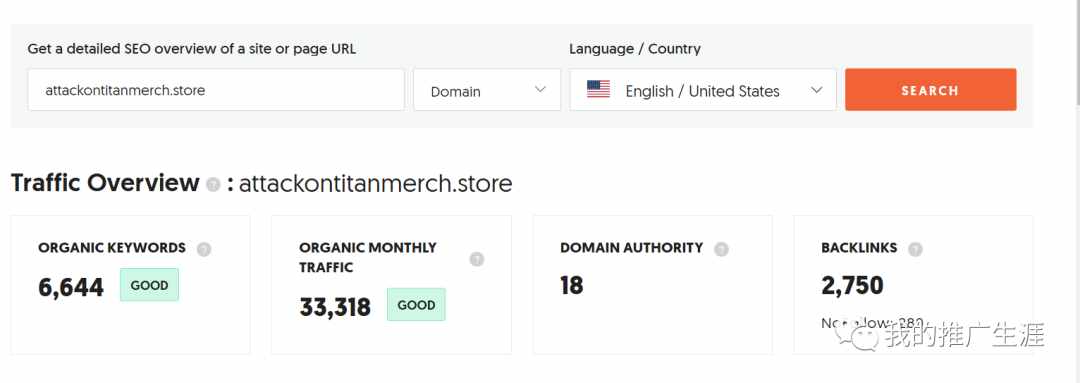
Task: Click help icon beside Domain Authority
Action: point(721,249)
